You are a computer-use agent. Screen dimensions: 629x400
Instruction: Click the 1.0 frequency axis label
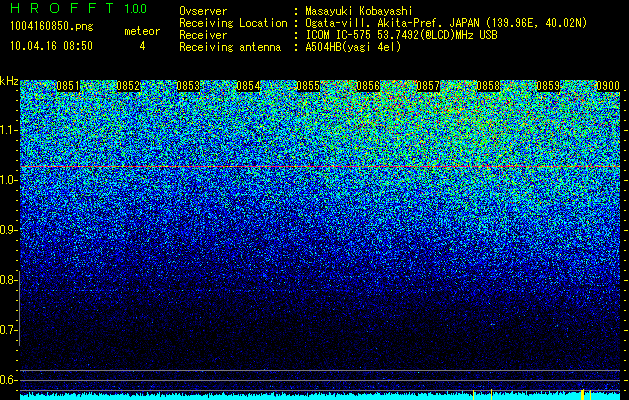8,181
